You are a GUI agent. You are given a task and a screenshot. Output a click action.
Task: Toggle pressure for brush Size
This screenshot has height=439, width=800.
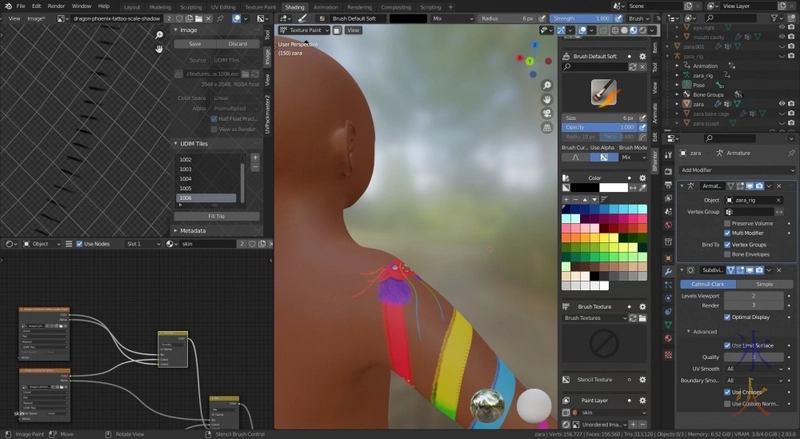(x=643, y=117)
